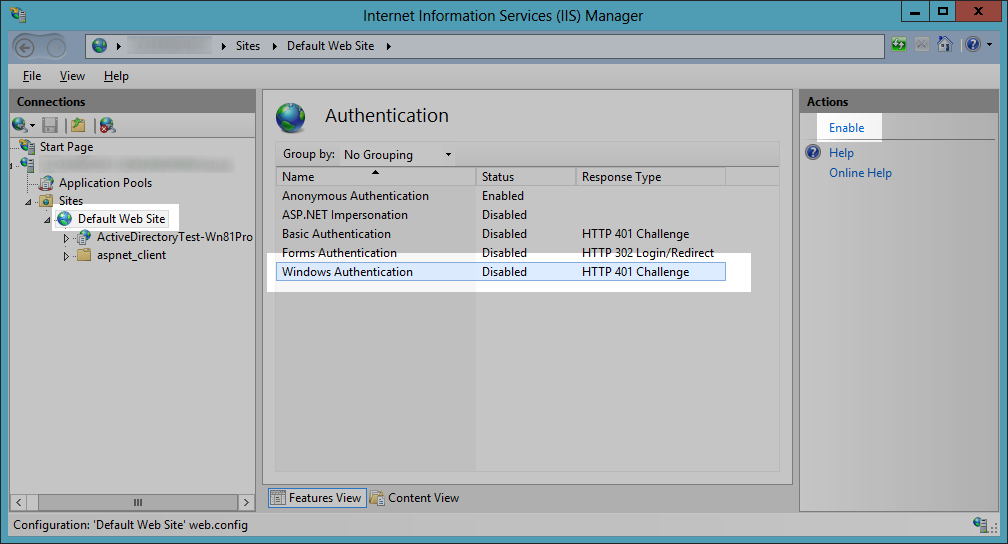
Task: Select Application Pools node
Action: click(x=105, y=183)
